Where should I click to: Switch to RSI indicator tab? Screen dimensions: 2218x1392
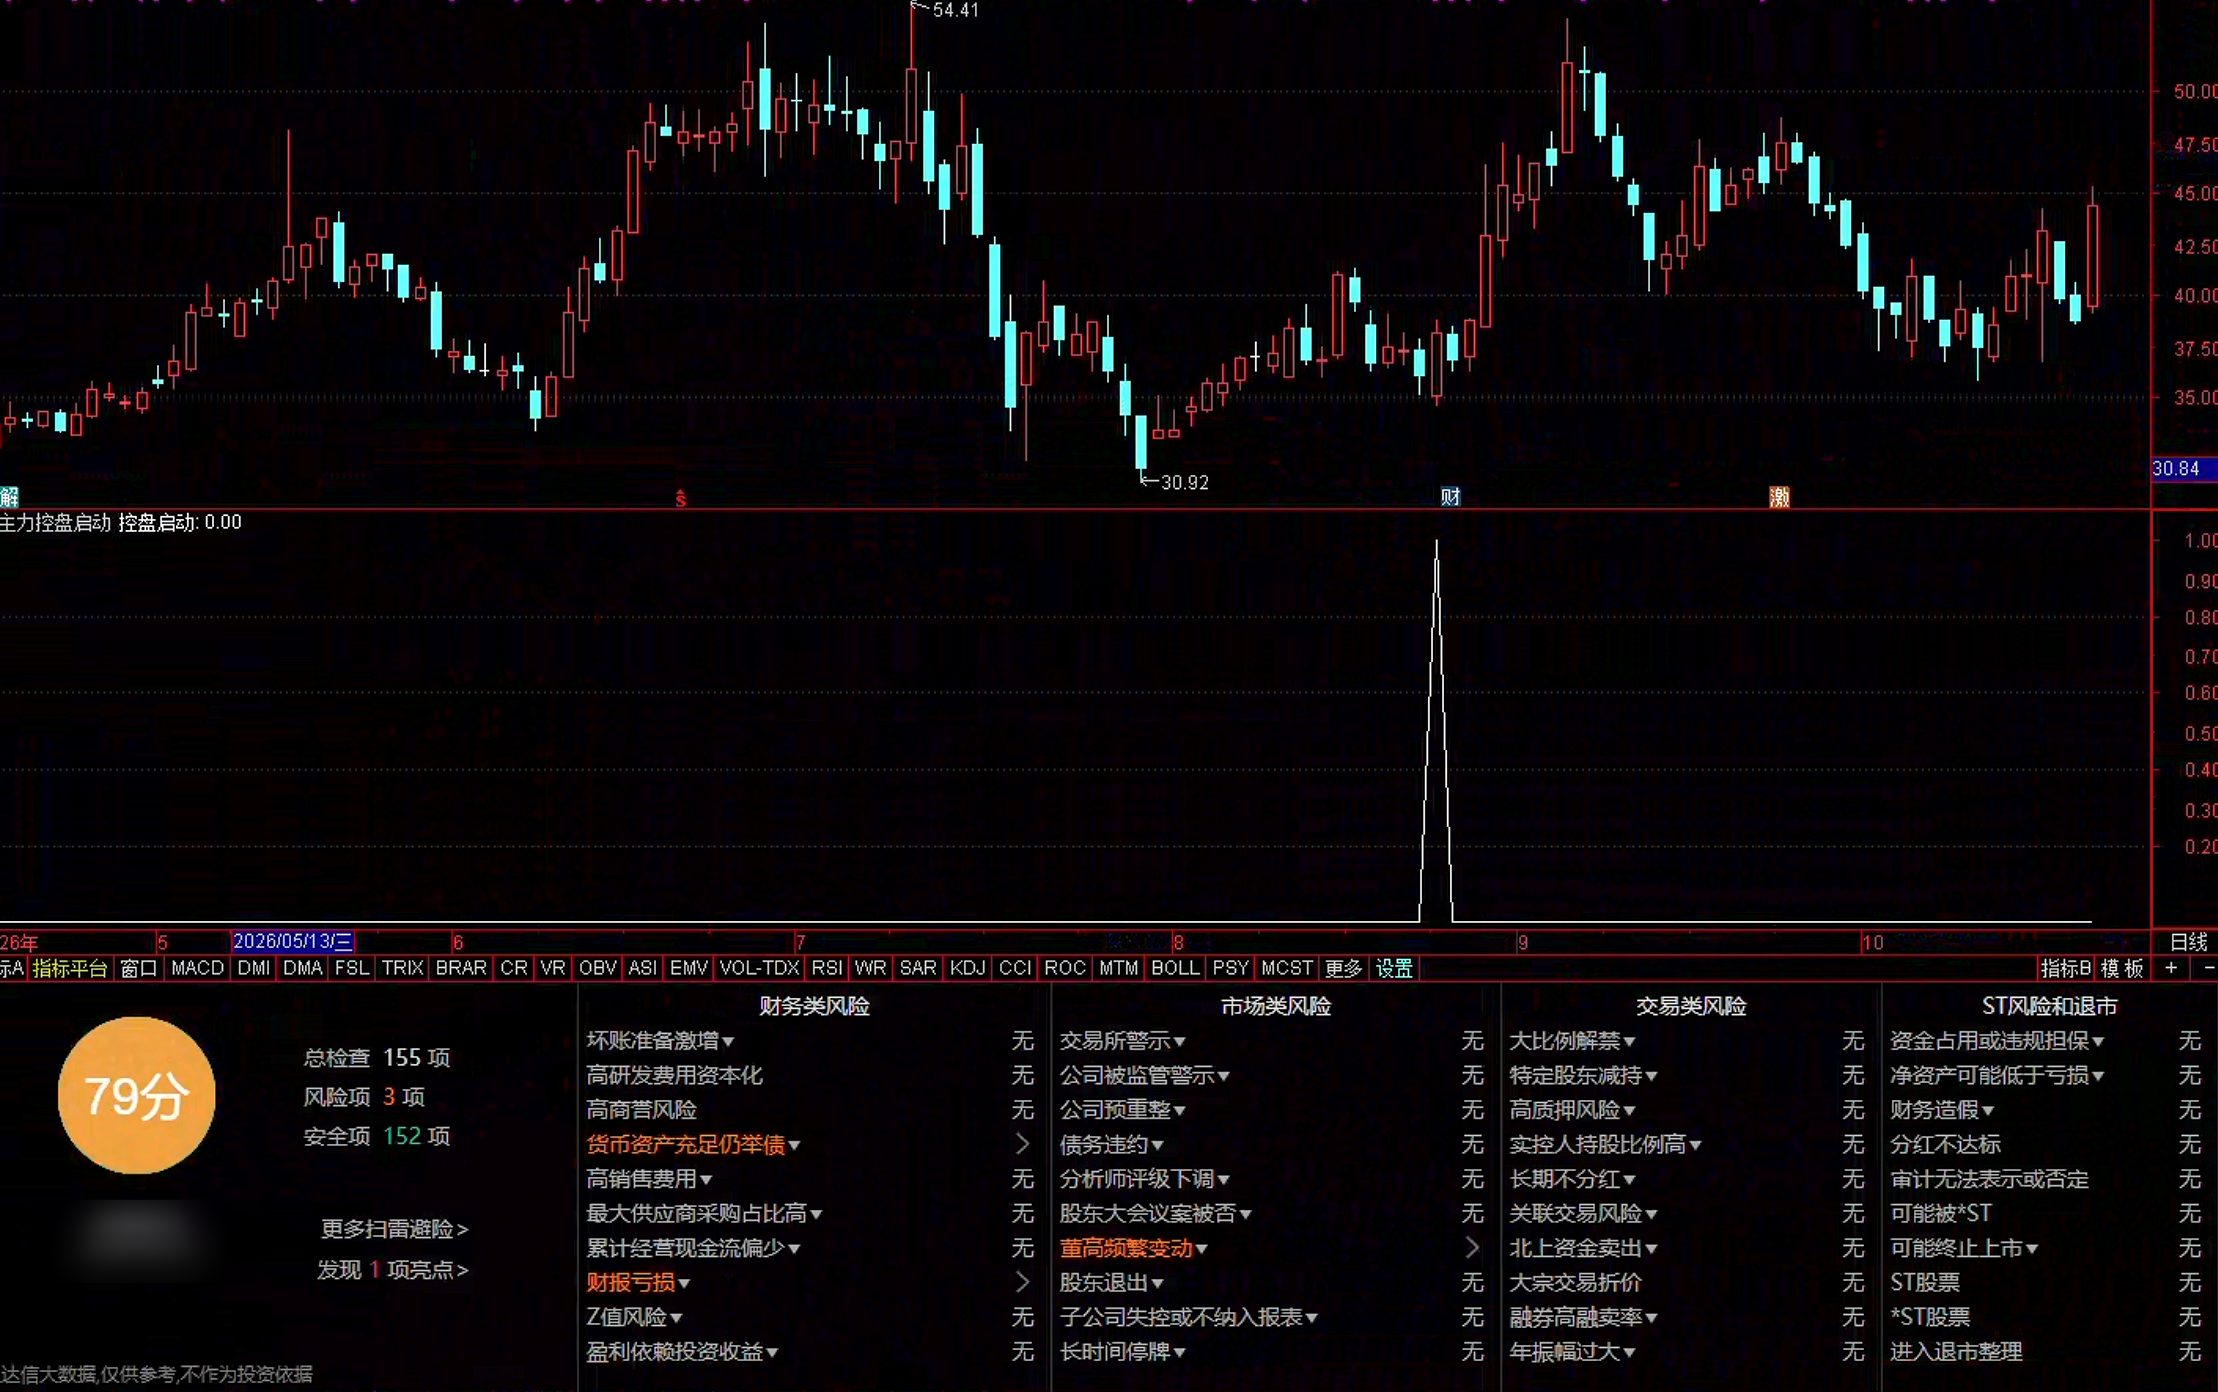(826, 968)
